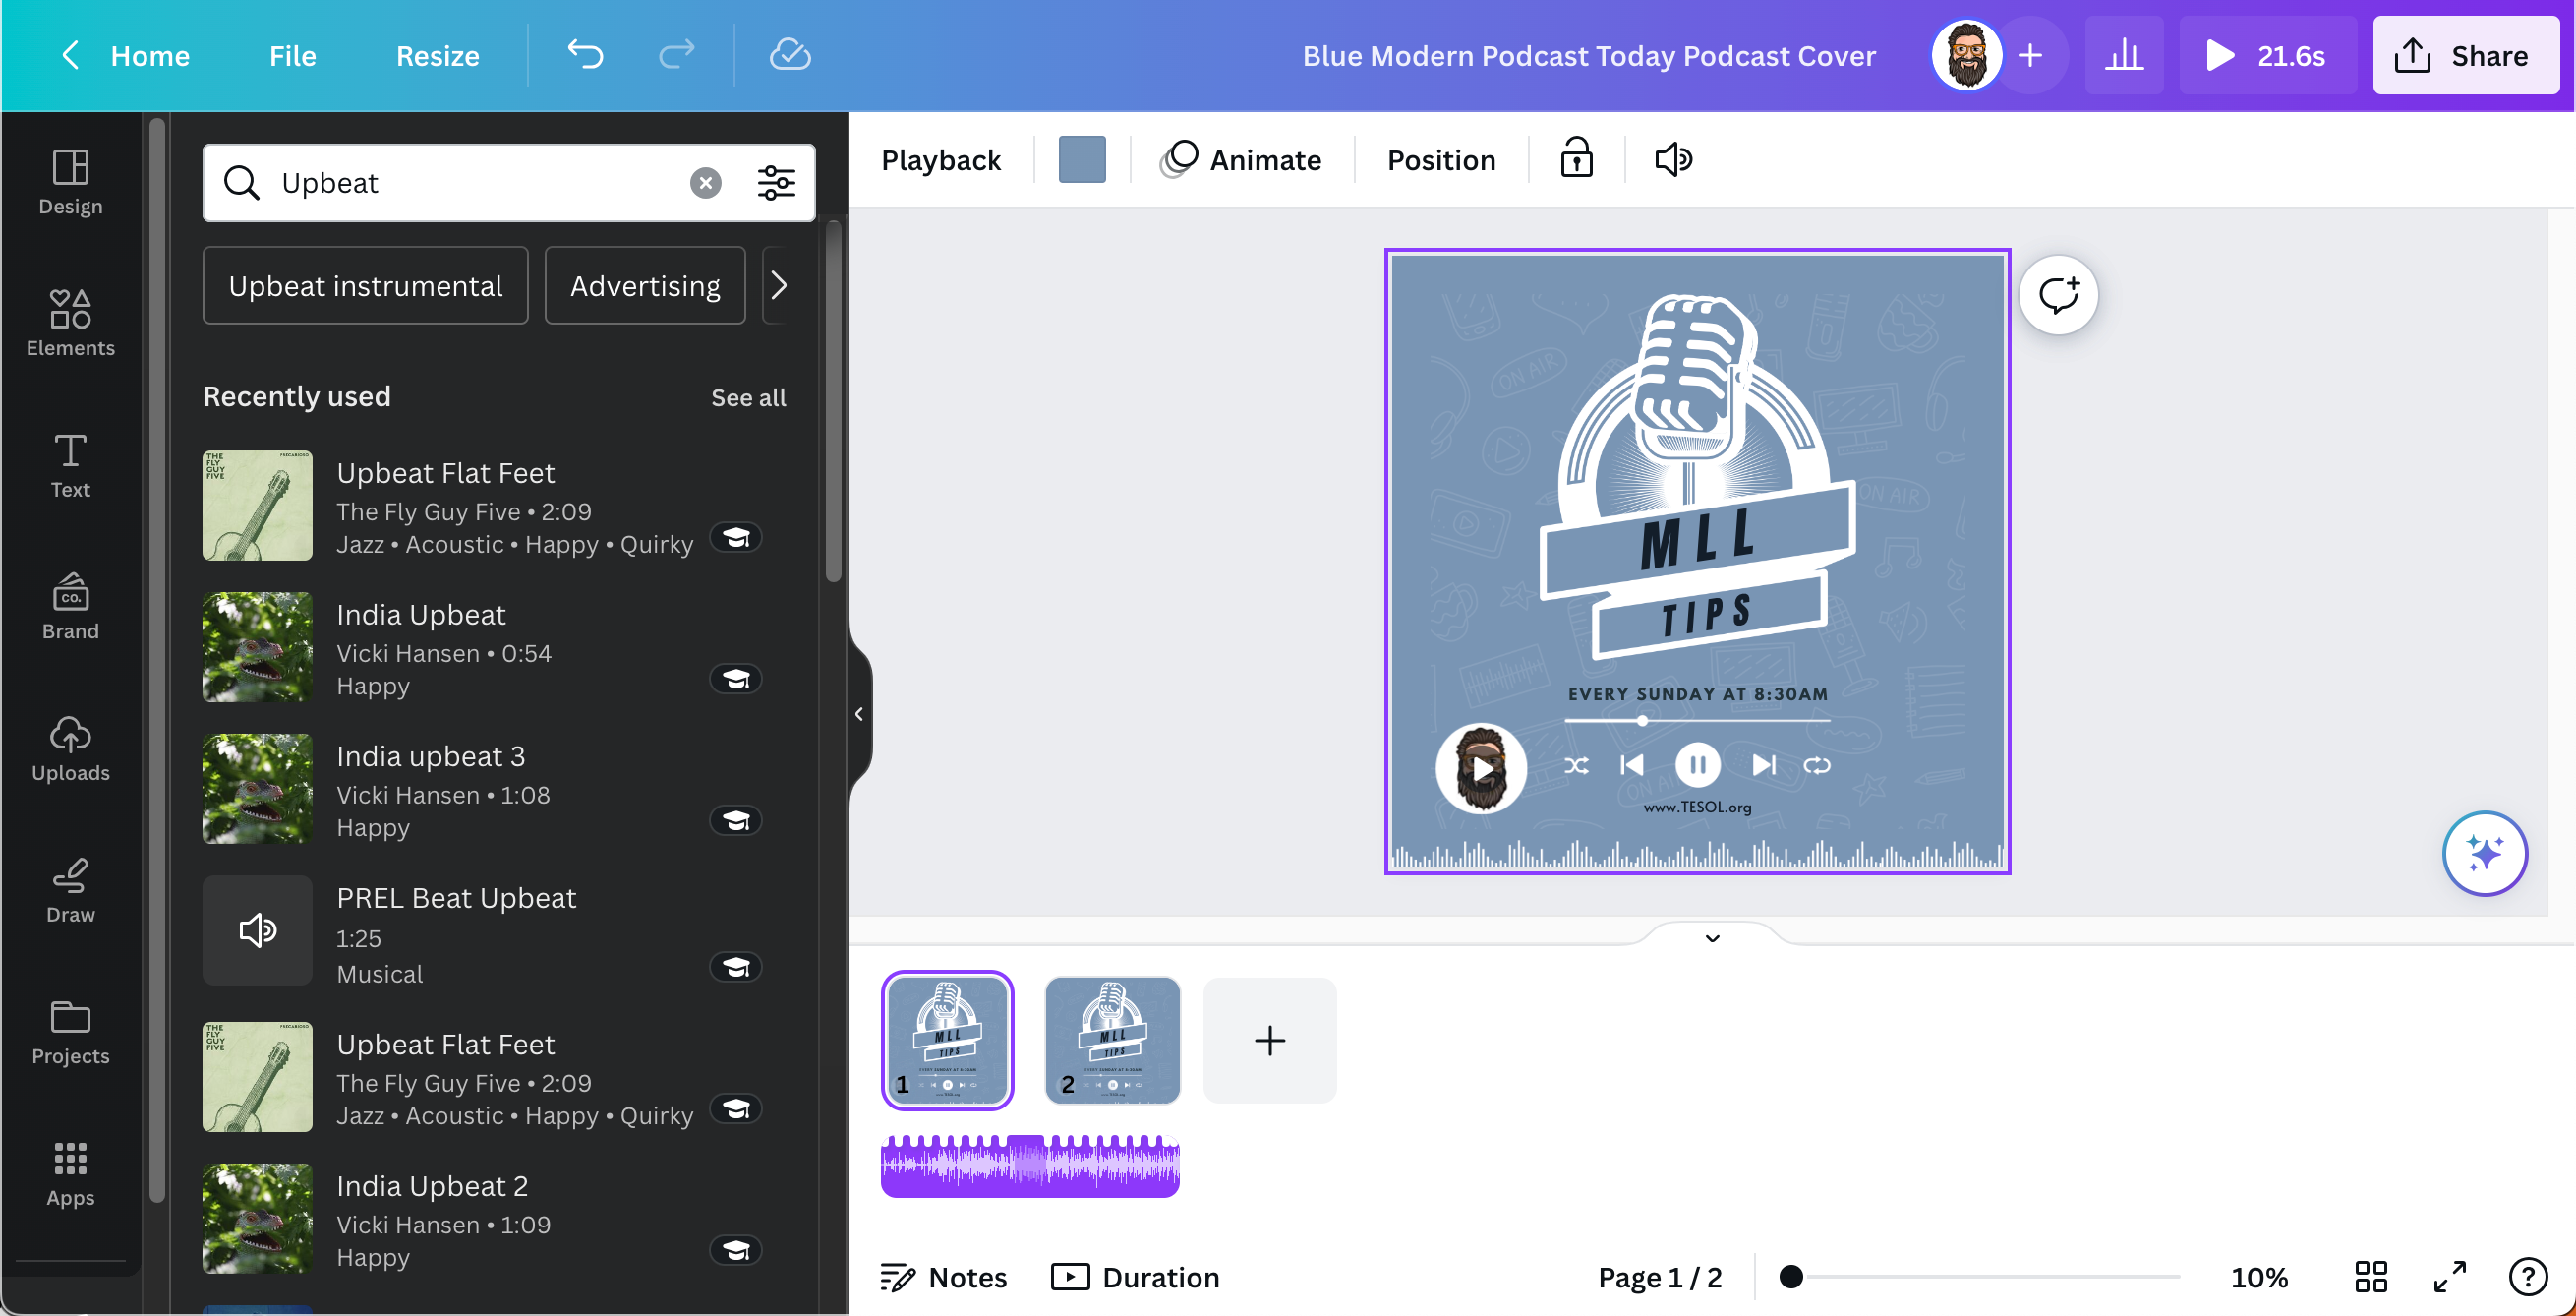This screenshot has height=1316, width=2576.
Task: Open the Uploads panel
Action: point(70,748)
